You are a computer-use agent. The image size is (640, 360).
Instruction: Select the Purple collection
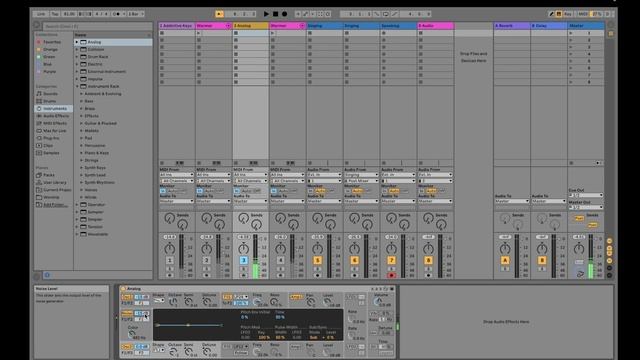click(49, 71)
